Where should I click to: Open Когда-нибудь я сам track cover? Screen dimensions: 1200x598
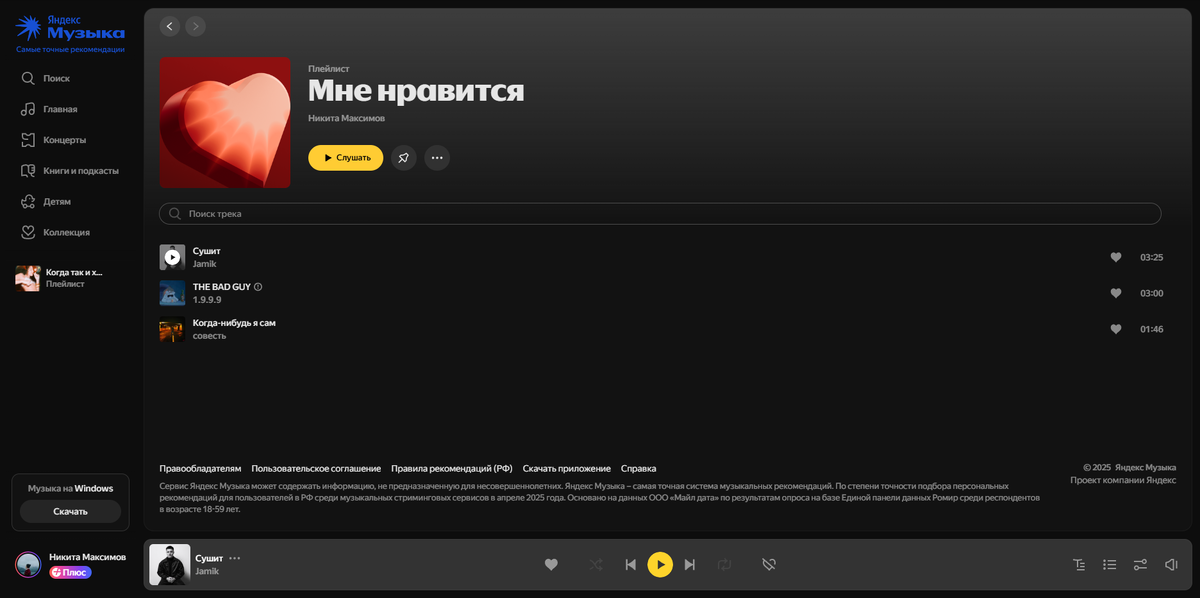pos(172,329)
